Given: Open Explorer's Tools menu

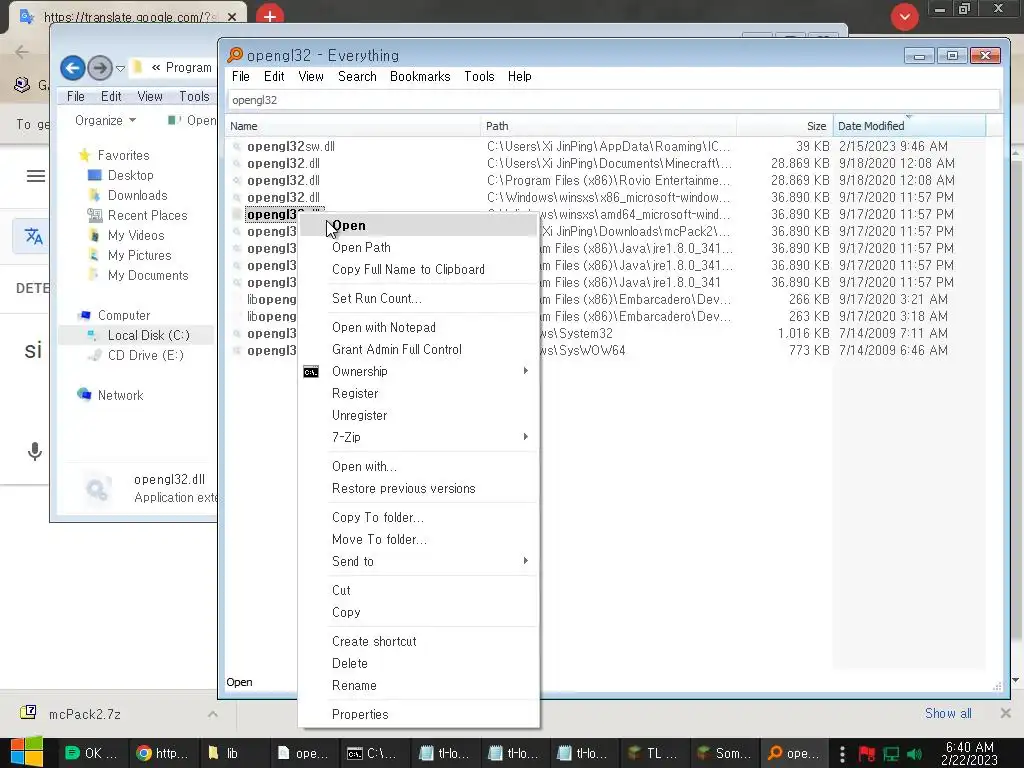Looking at the screenshot, I should [194, 96].
